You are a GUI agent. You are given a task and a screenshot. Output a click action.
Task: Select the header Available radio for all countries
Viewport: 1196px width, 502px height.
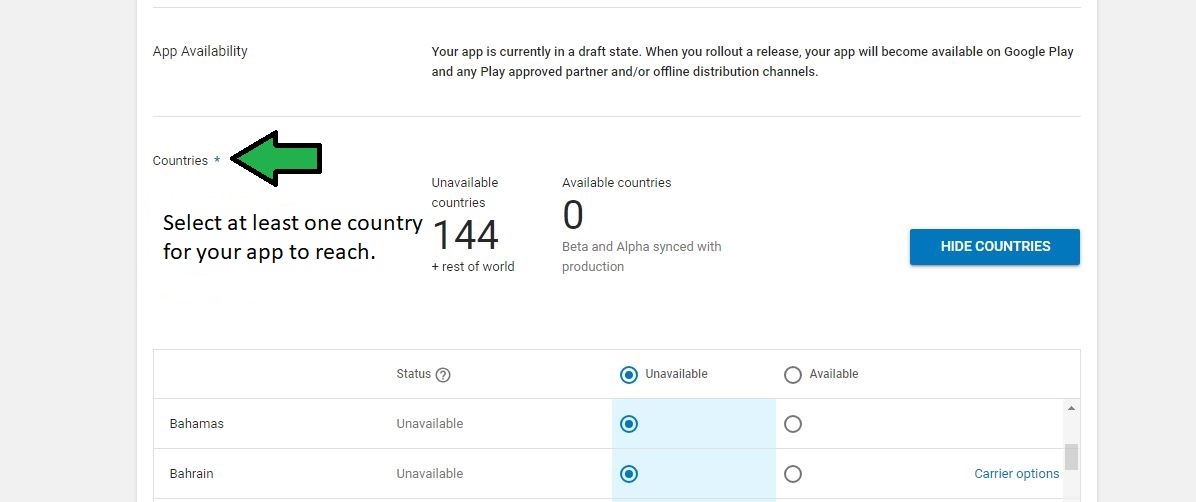coord(793,375)
